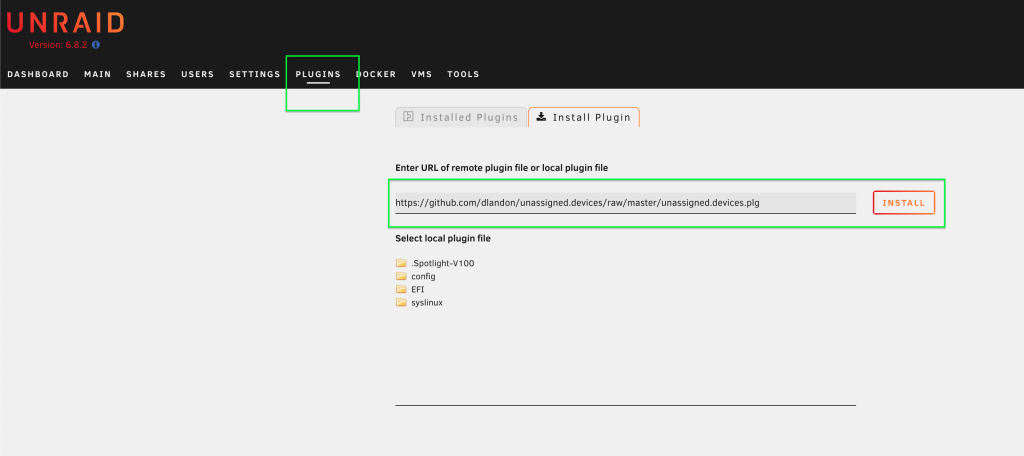Switch to the Installed Plugins tab
1024x456 pixels.
coord(461,117)
